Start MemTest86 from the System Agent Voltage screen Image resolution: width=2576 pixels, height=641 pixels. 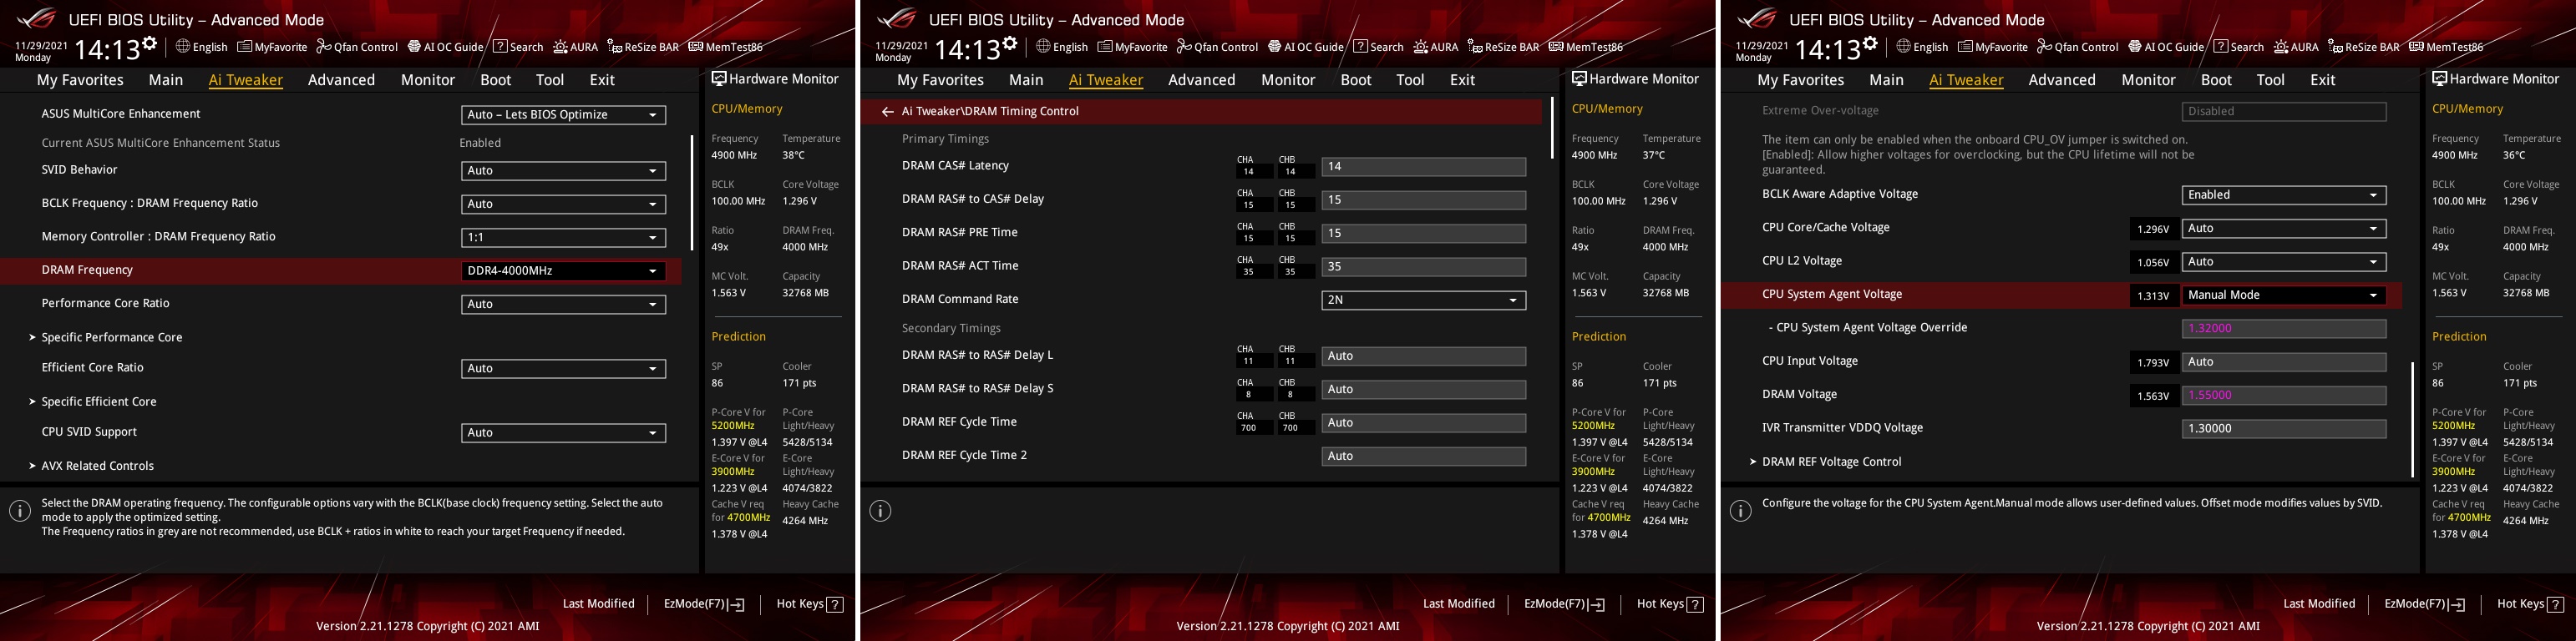coord(2445,47)
